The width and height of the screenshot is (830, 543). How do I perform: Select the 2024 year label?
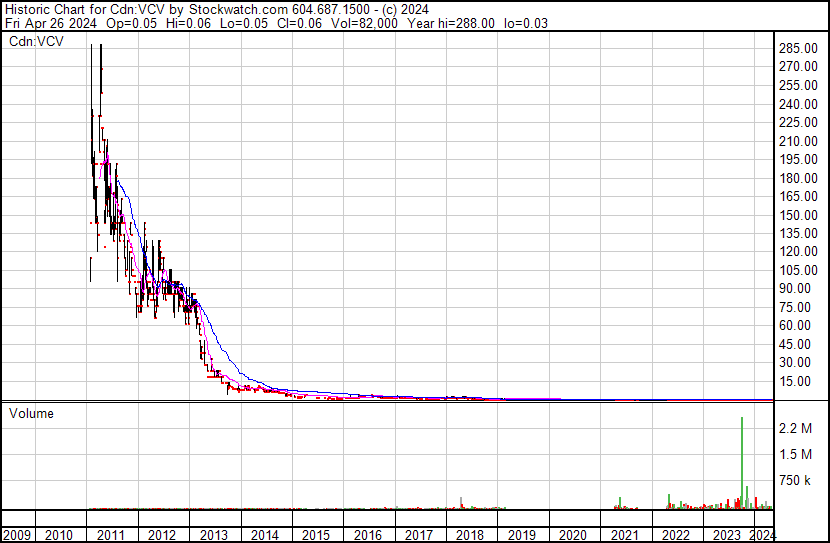[x=761, y=534]
